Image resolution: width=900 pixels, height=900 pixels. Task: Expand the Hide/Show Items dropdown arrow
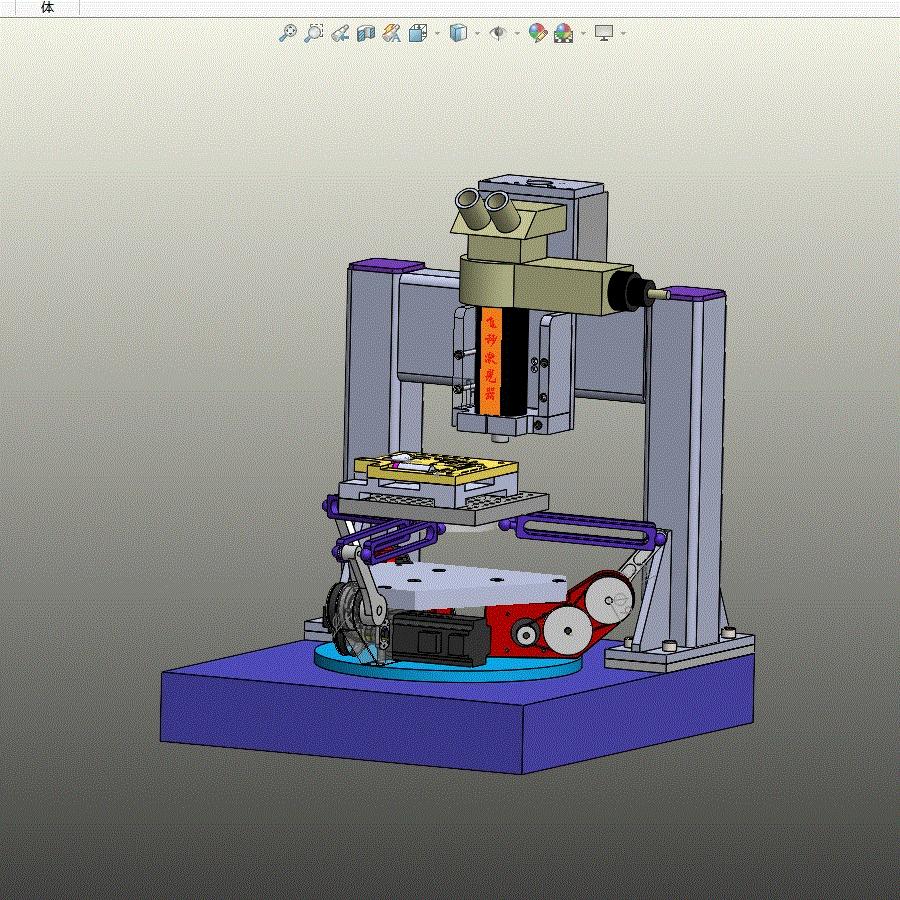coord(517,33)
